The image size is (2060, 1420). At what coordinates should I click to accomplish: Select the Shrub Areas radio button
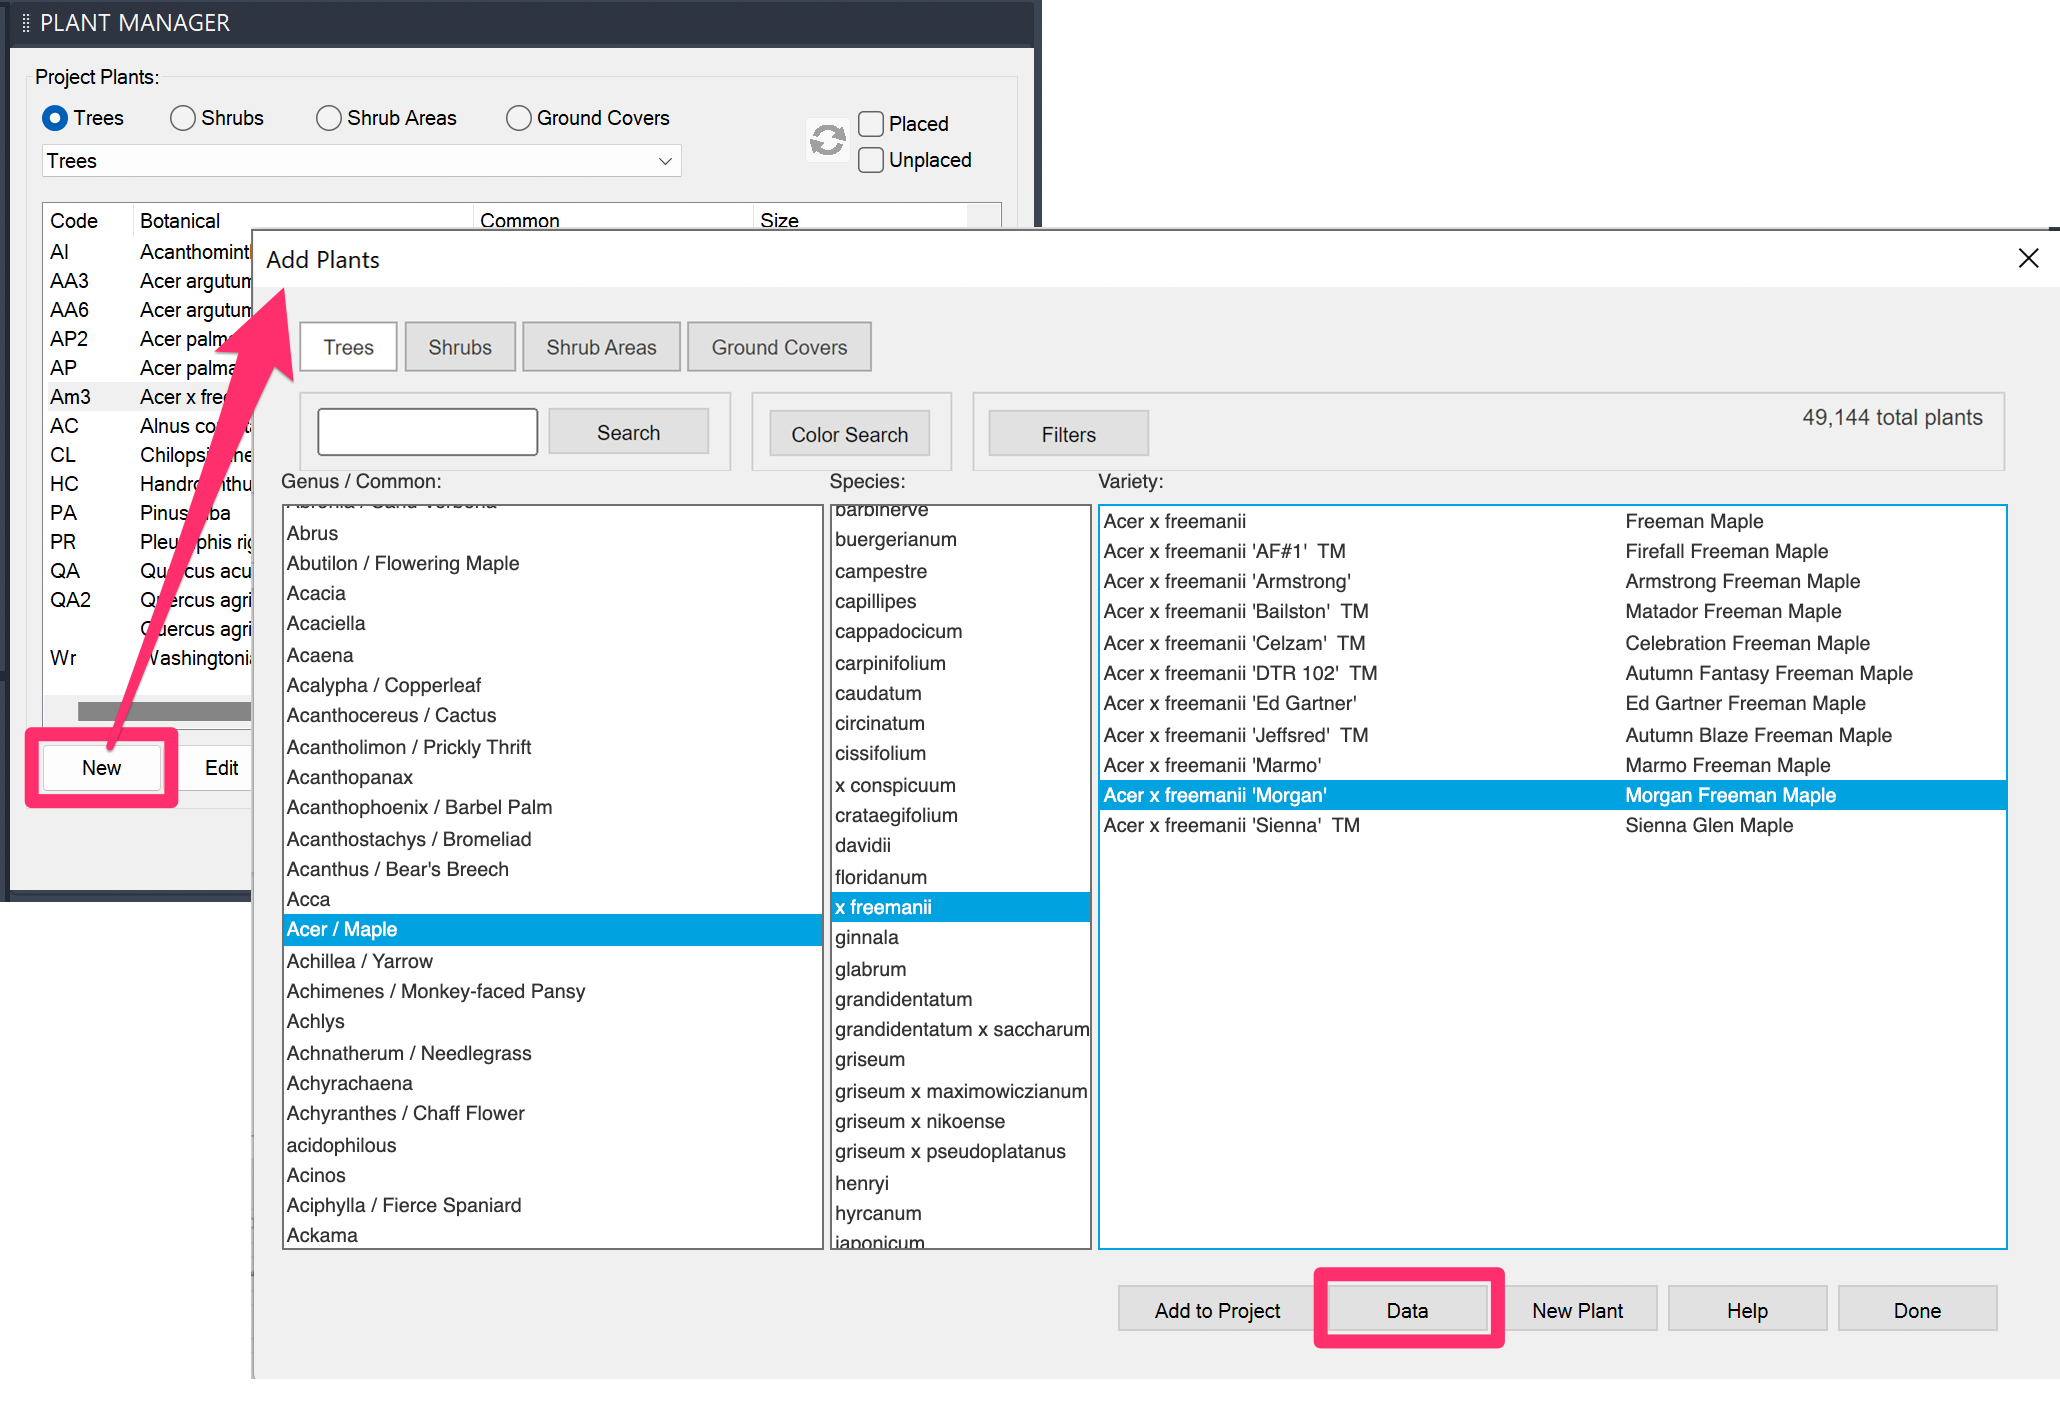(329, 118)
